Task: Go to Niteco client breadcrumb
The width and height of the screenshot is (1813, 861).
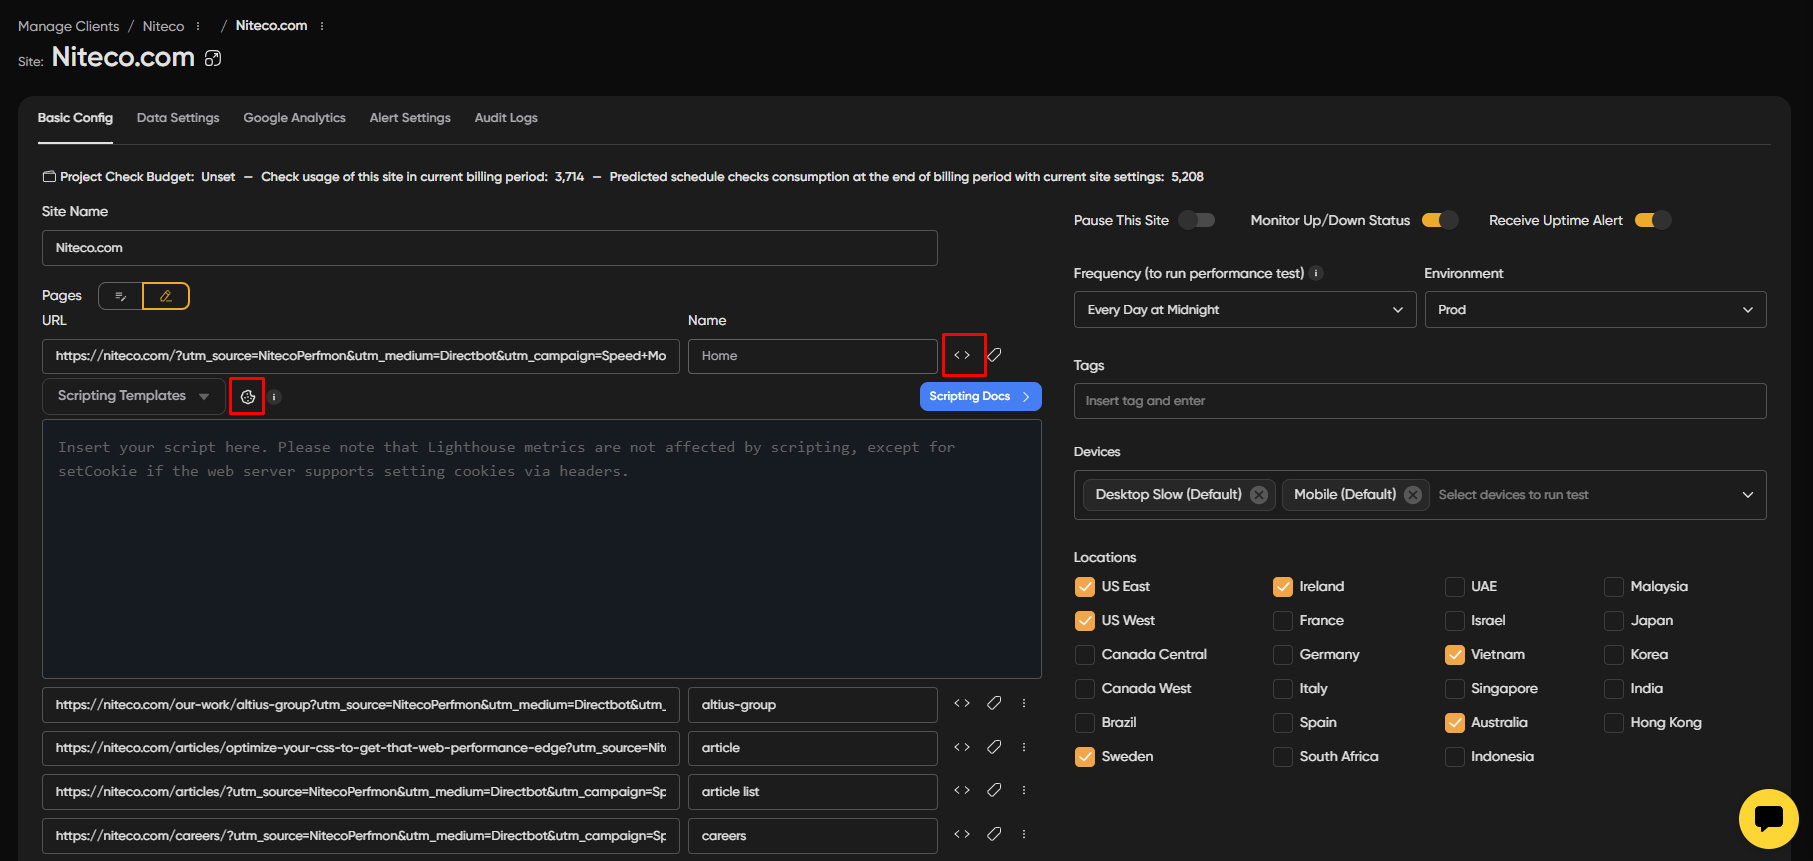Action: tap(163, 26)
